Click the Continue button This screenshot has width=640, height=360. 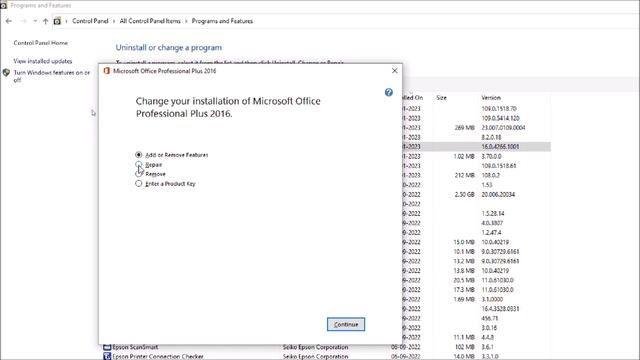point(346,324)
